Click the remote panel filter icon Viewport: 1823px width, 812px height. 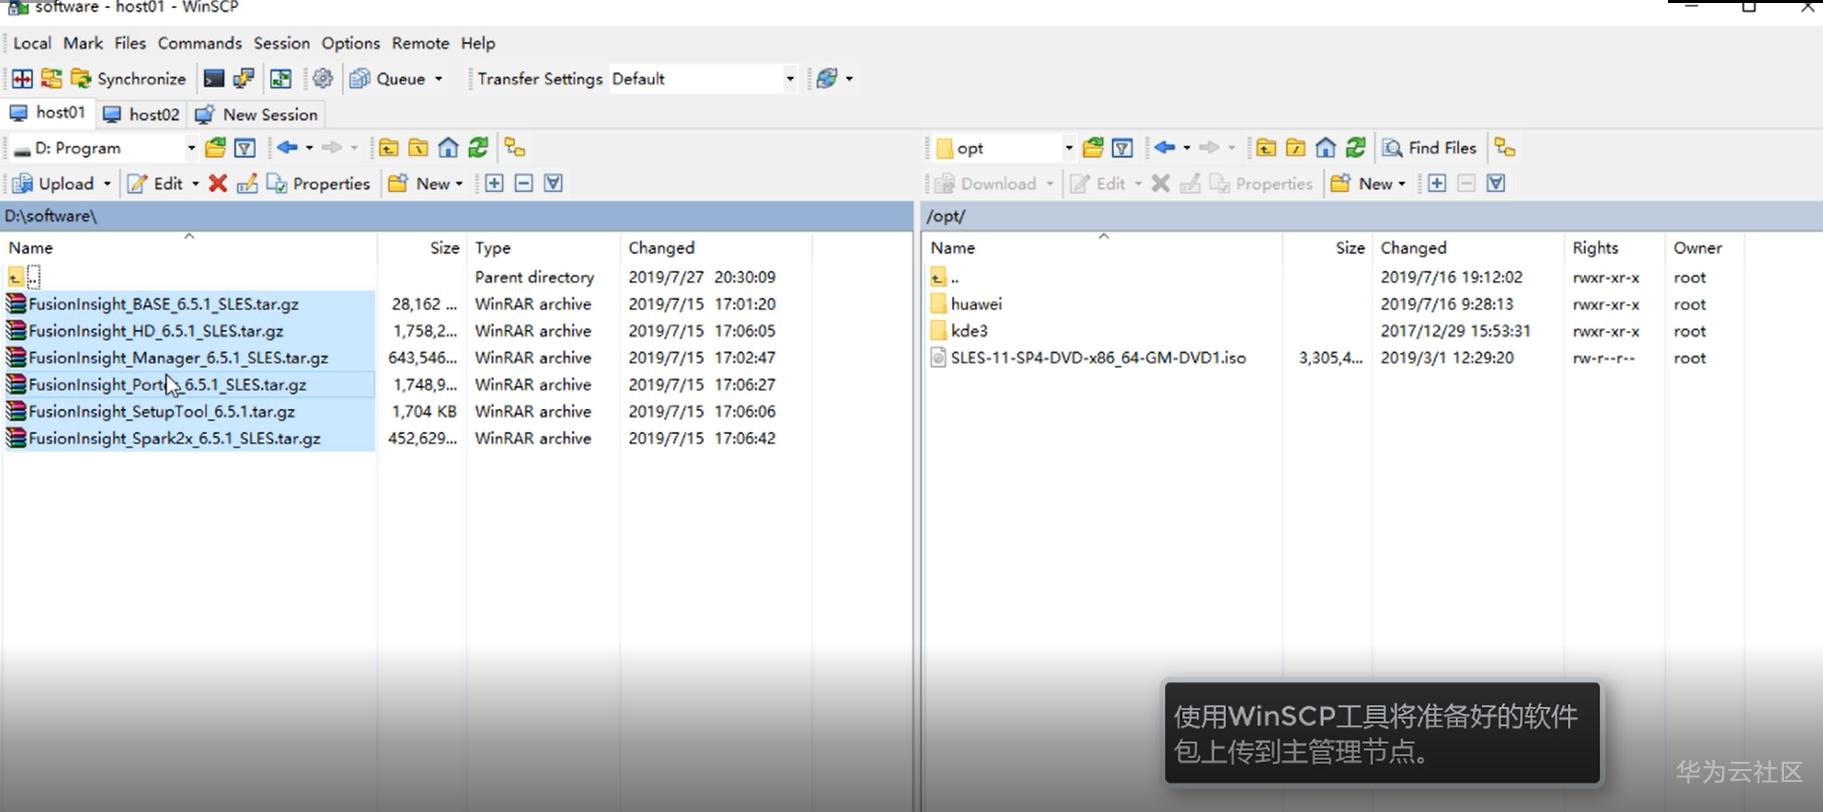(1122, 148)
